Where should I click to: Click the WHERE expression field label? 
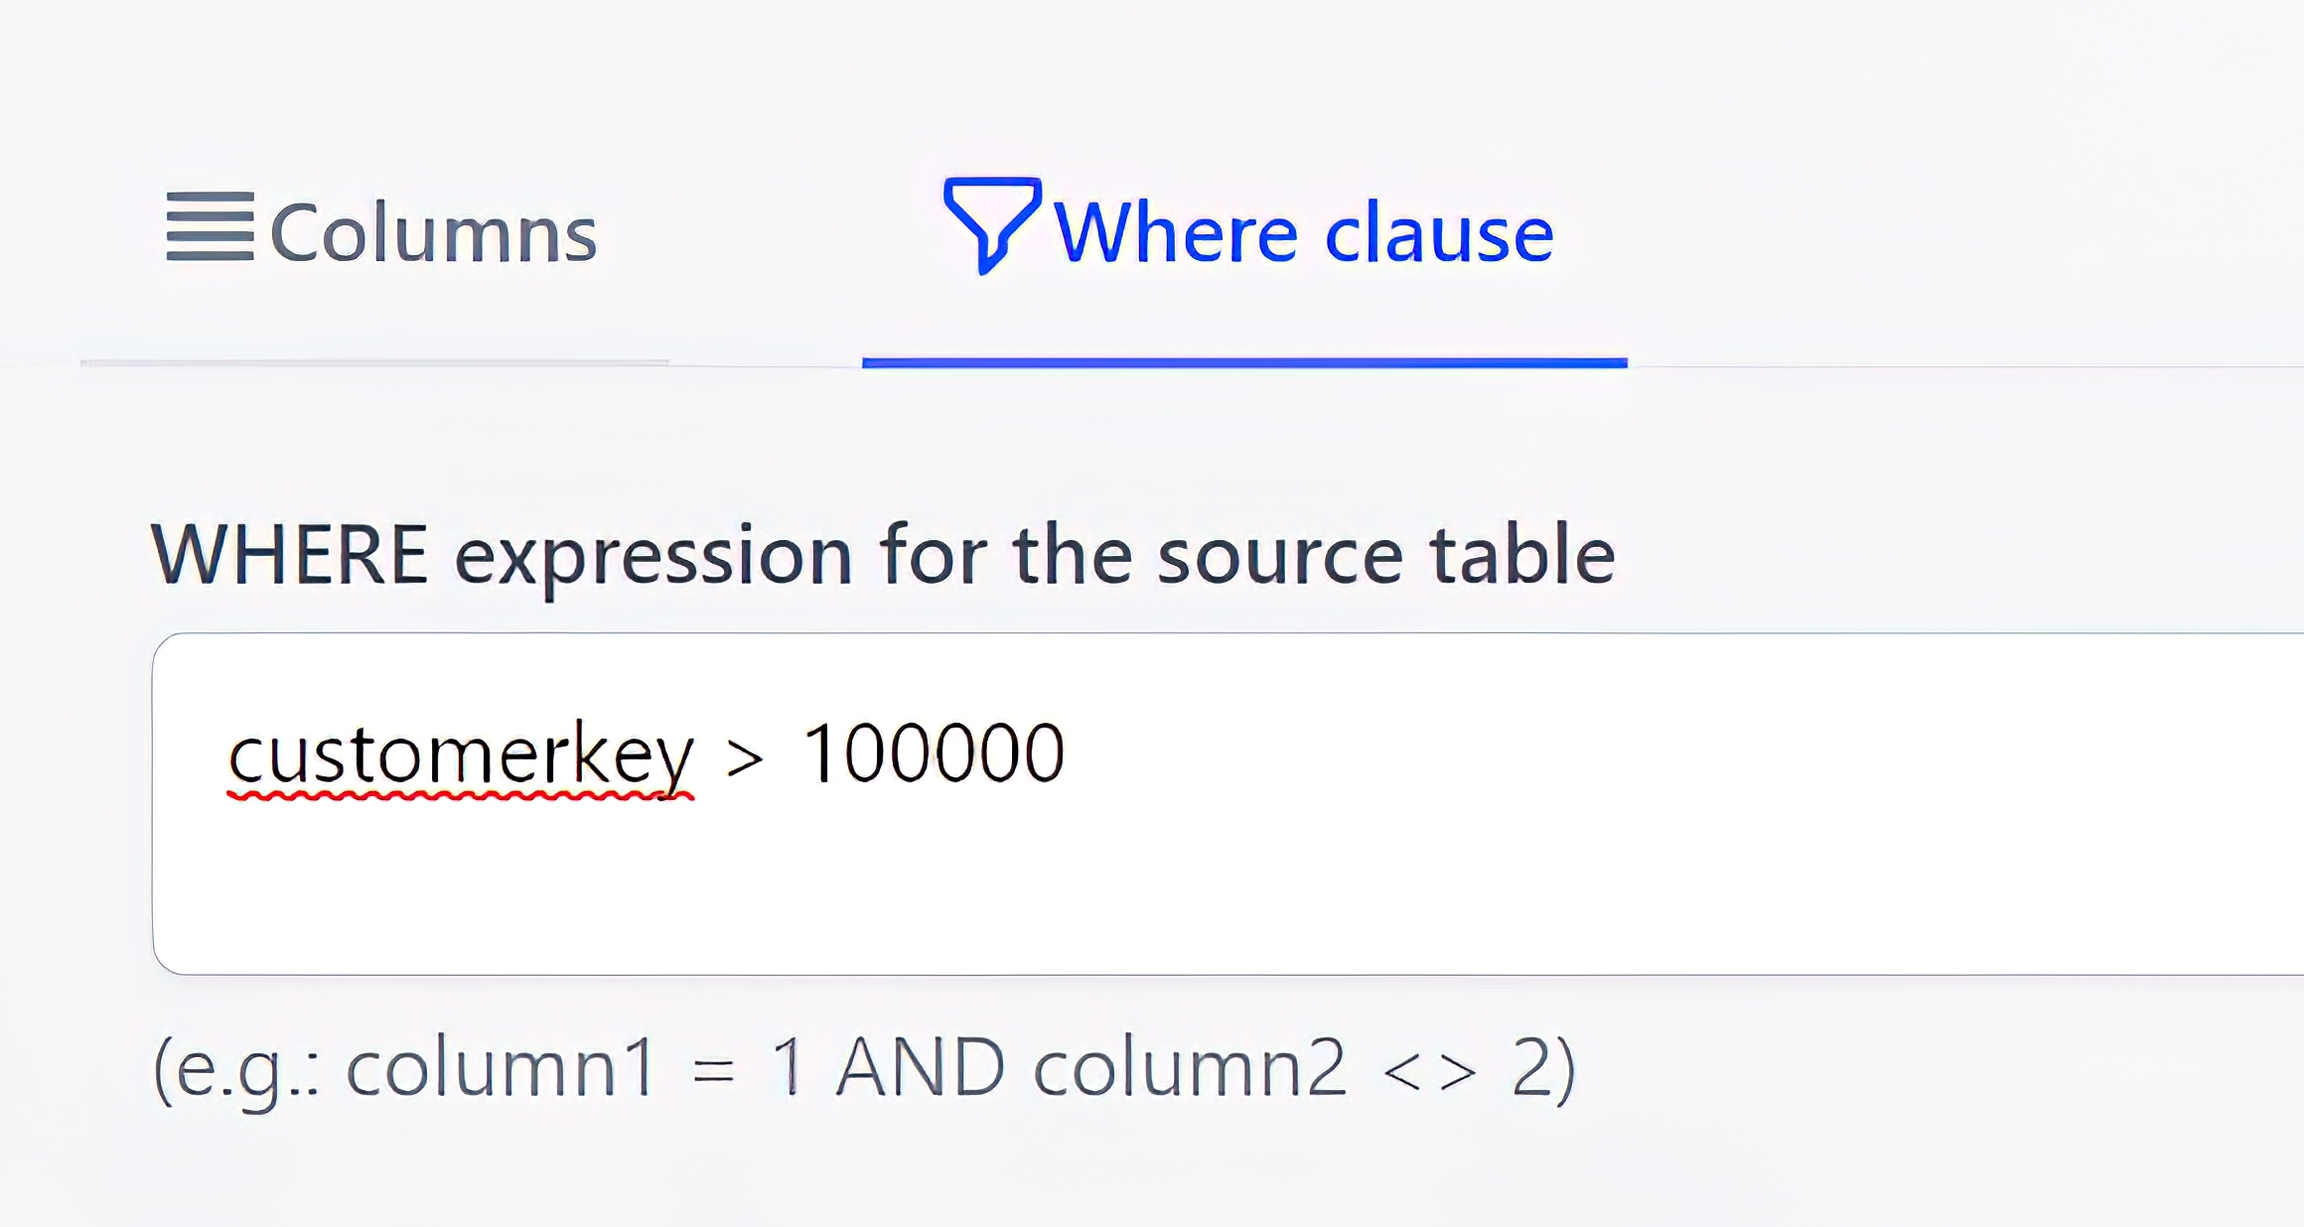coord(882,555)
